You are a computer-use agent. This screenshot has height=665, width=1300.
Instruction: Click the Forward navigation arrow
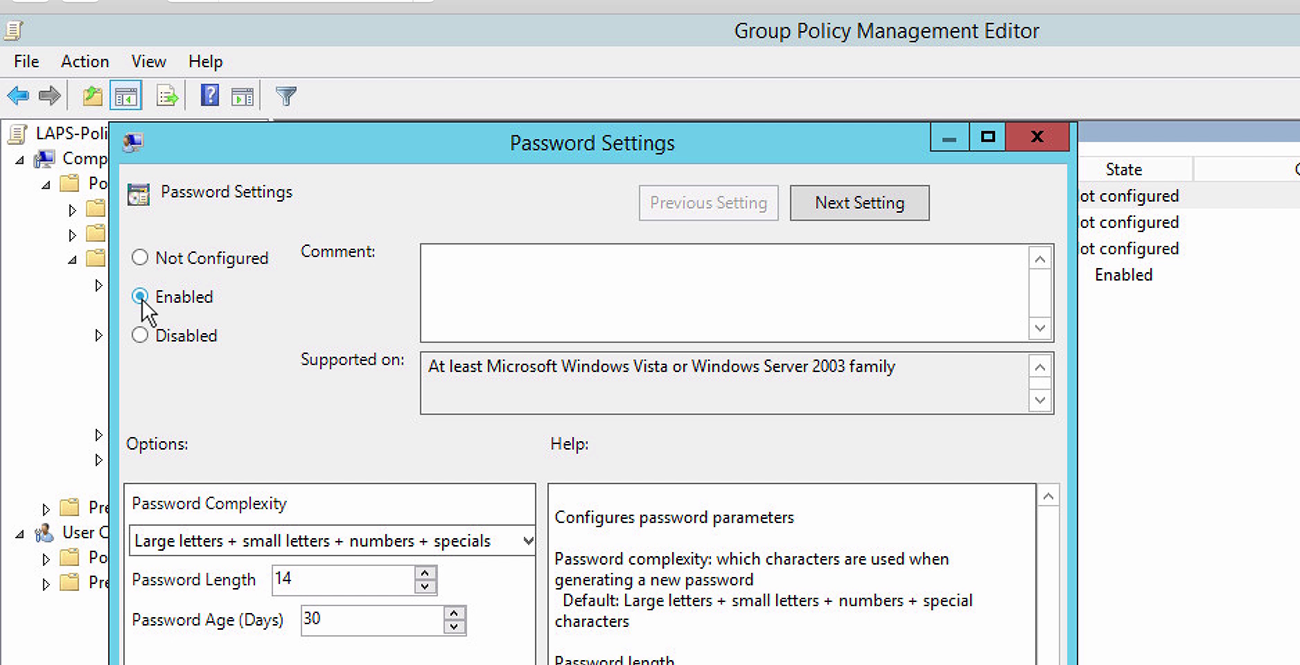48,95
